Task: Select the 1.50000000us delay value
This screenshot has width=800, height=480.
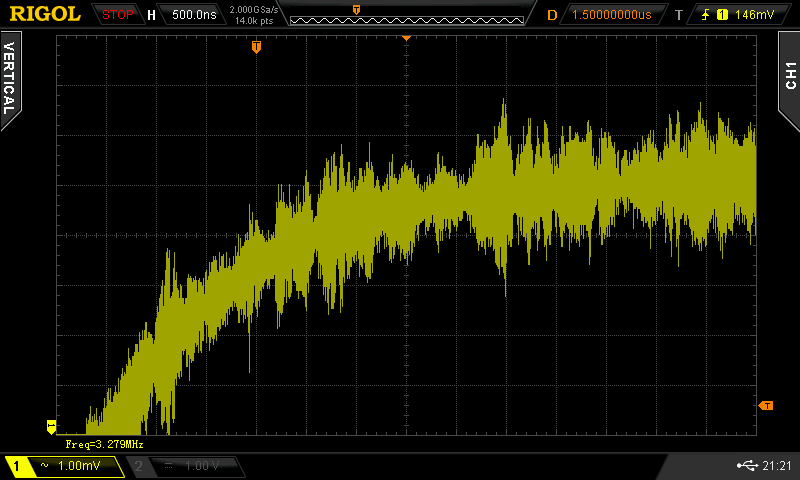Action: (611, 15)
